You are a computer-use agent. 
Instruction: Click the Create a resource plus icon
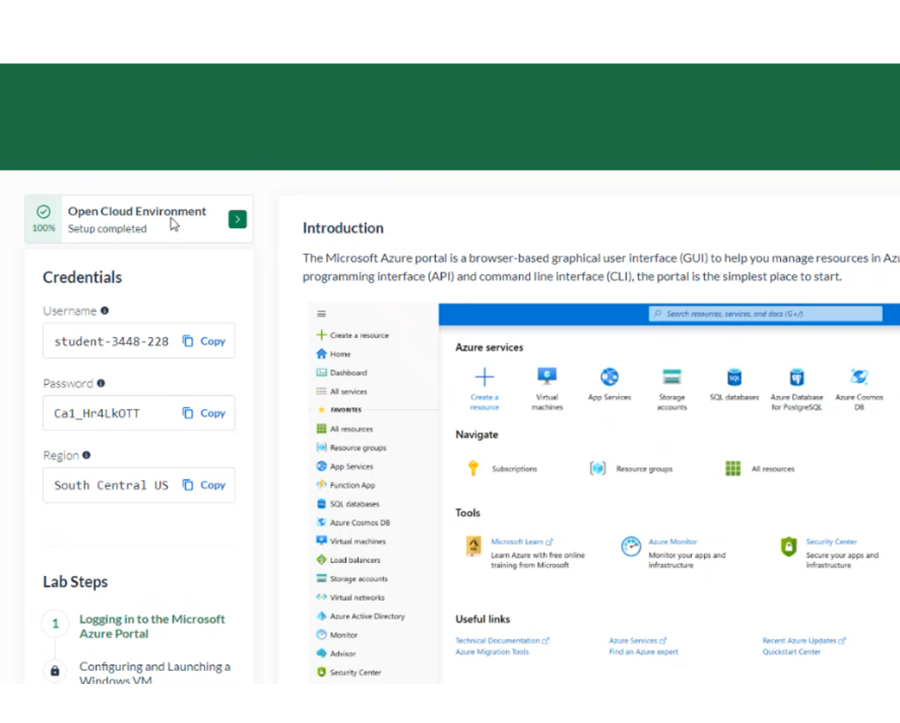coord(484,377)
